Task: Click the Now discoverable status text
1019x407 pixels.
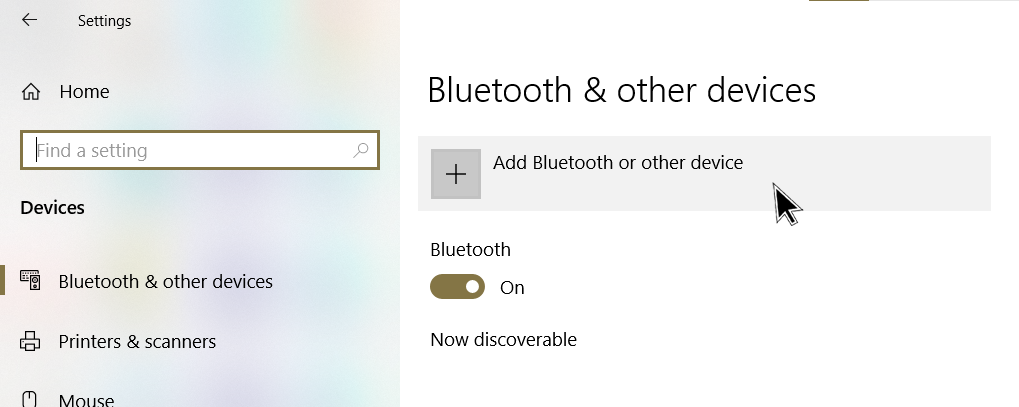Action: pyautogui.click(x=503, y=340)
